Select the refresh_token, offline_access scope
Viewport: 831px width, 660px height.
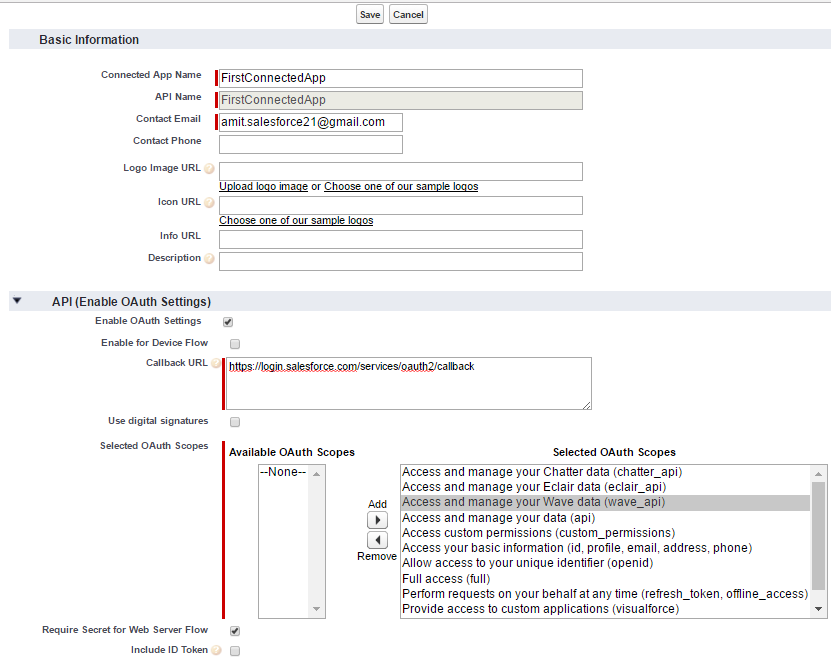pos(605,594)
